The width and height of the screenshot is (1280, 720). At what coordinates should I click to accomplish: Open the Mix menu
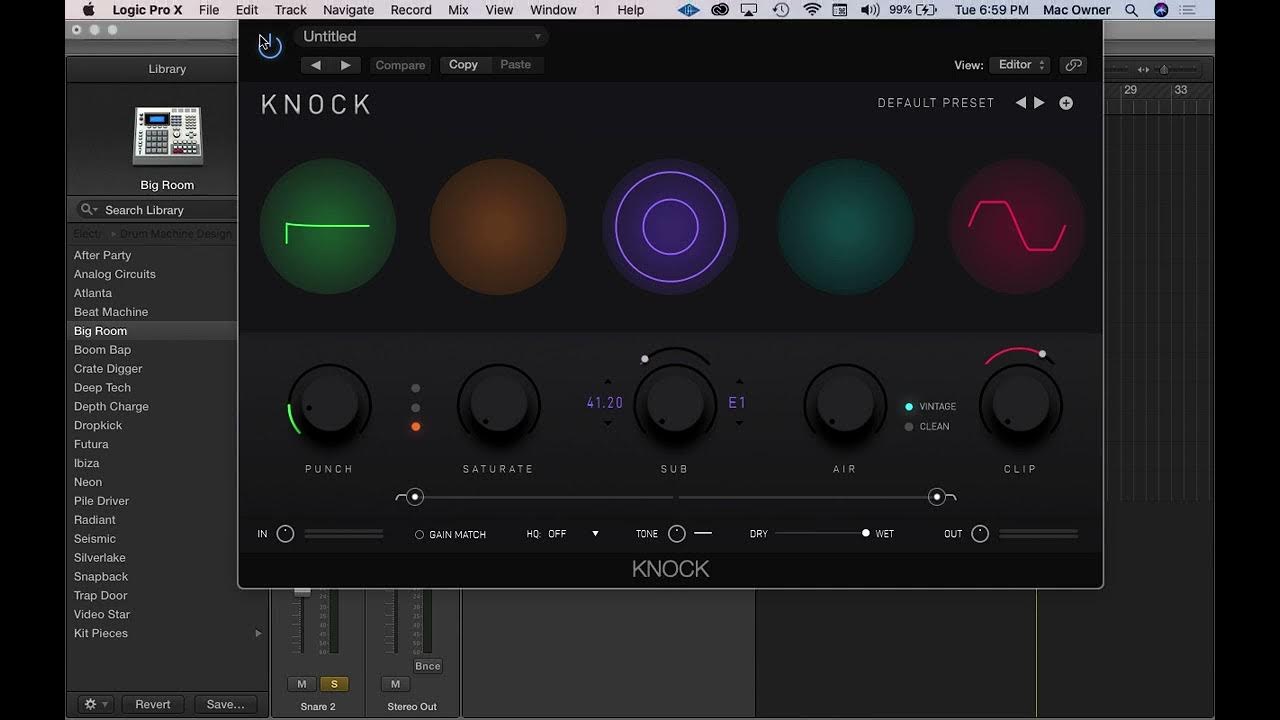click(x=458, y=10)
